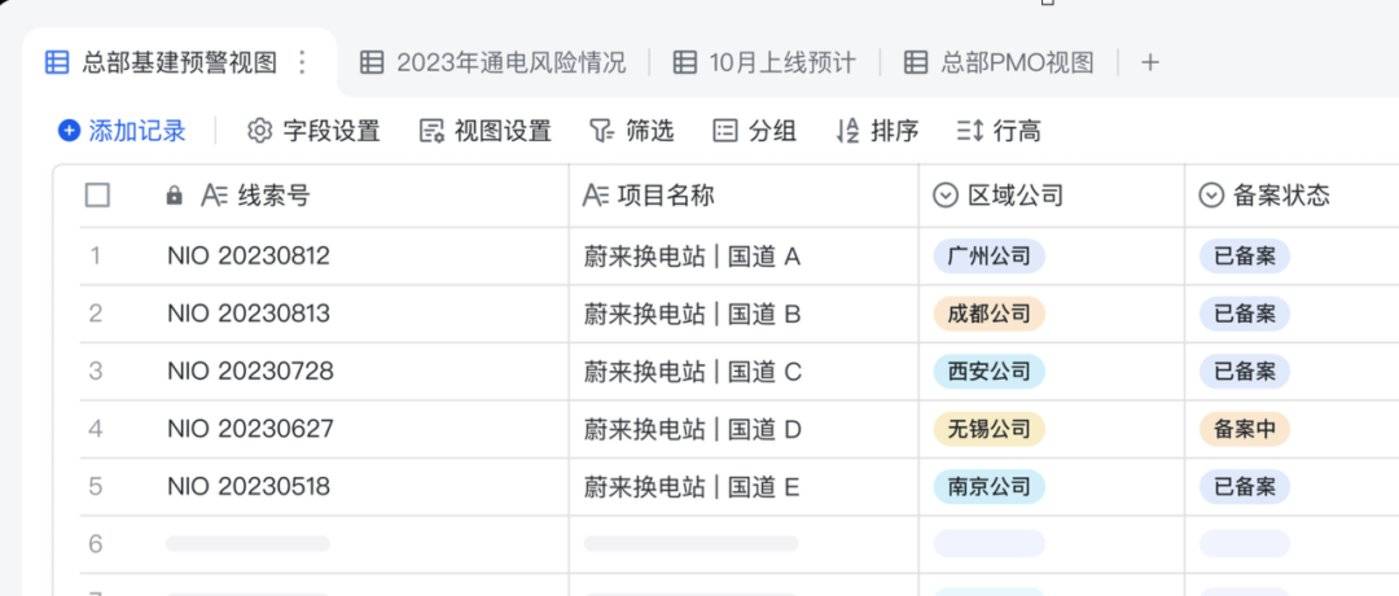
Task: Adjust 行高 row height icon
Action: click(969, 131)
